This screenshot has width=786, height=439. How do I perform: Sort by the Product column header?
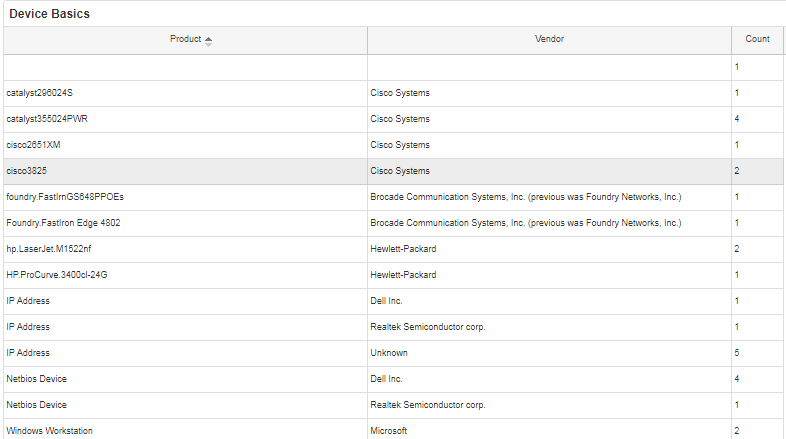coord(185,39)
